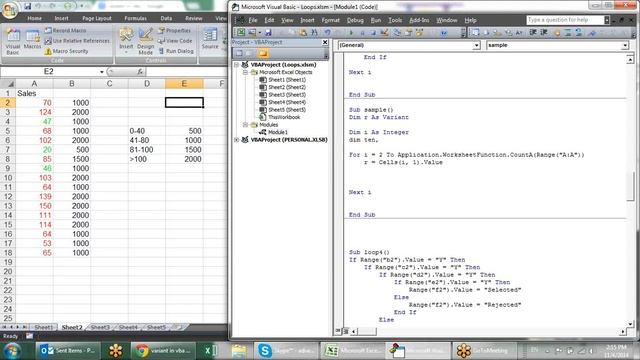Open the Format menu in VBA editor
Image resolution: width=640 pixels, height=360 pixels.
[x=330, y=20]
